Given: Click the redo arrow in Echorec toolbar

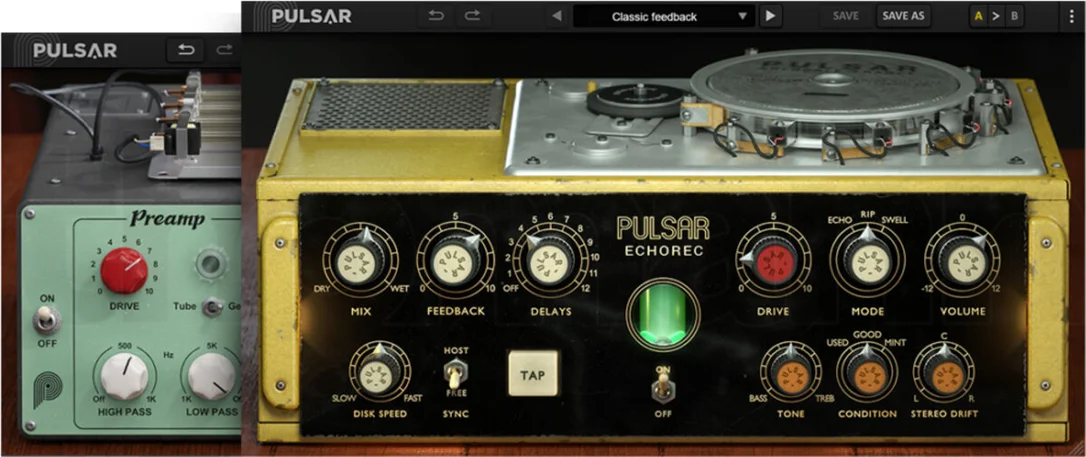Looking at the screenshot, I should (x=472, y=16).
